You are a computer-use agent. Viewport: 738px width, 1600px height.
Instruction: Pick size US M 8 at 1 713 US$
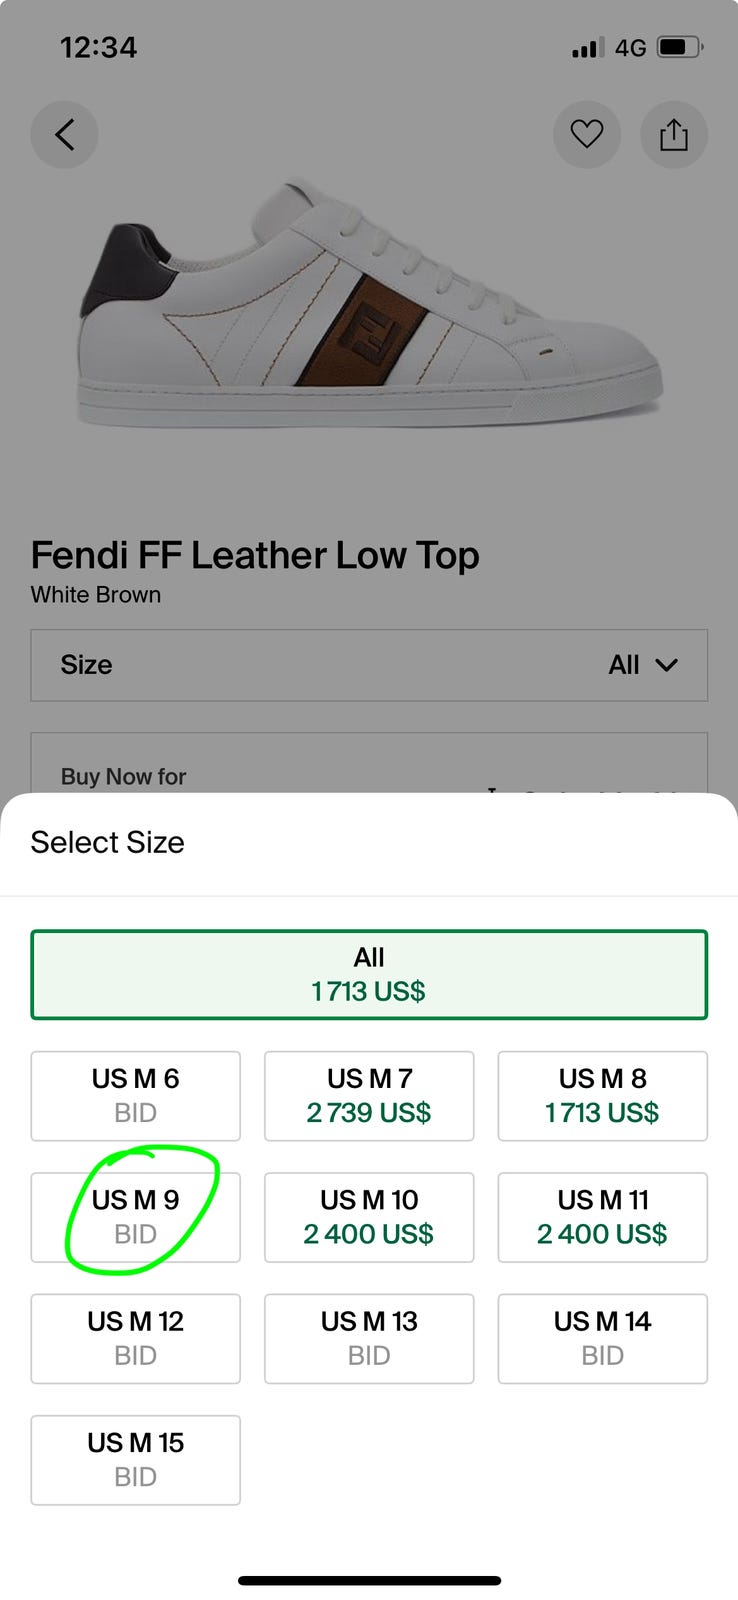602,1096
